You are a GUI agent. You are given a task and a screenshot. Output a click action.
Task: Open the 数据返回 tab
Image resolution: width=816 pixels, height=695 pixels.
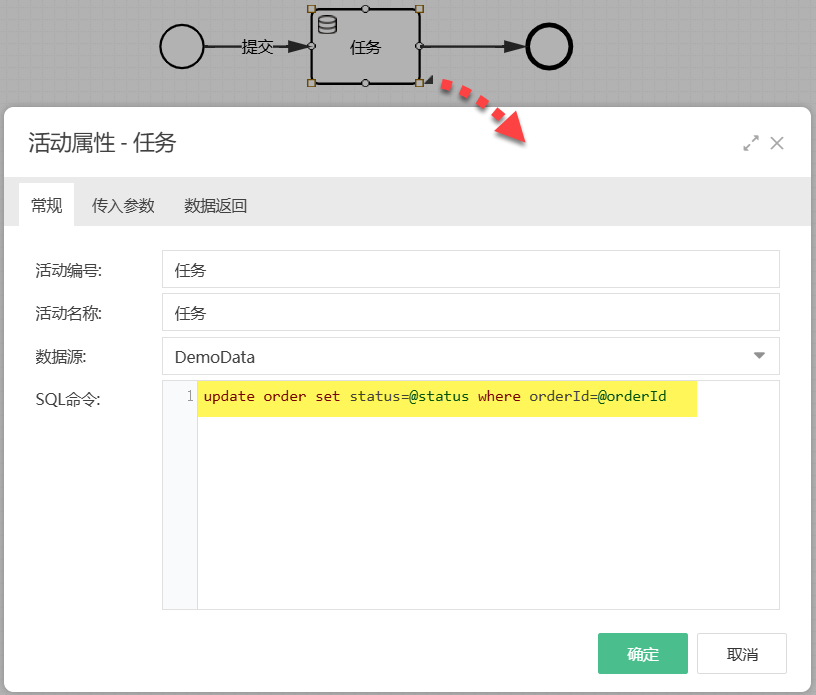click(x=213, y=205)
